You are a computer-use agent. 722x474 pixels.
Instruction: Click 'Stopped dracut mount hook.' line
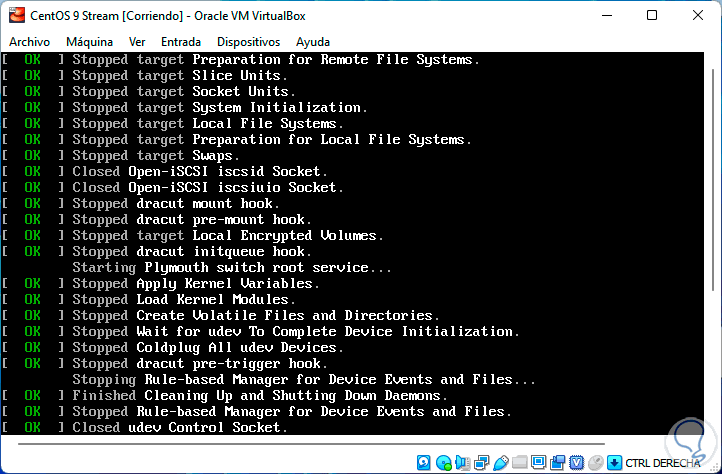[x=176, y=204]
